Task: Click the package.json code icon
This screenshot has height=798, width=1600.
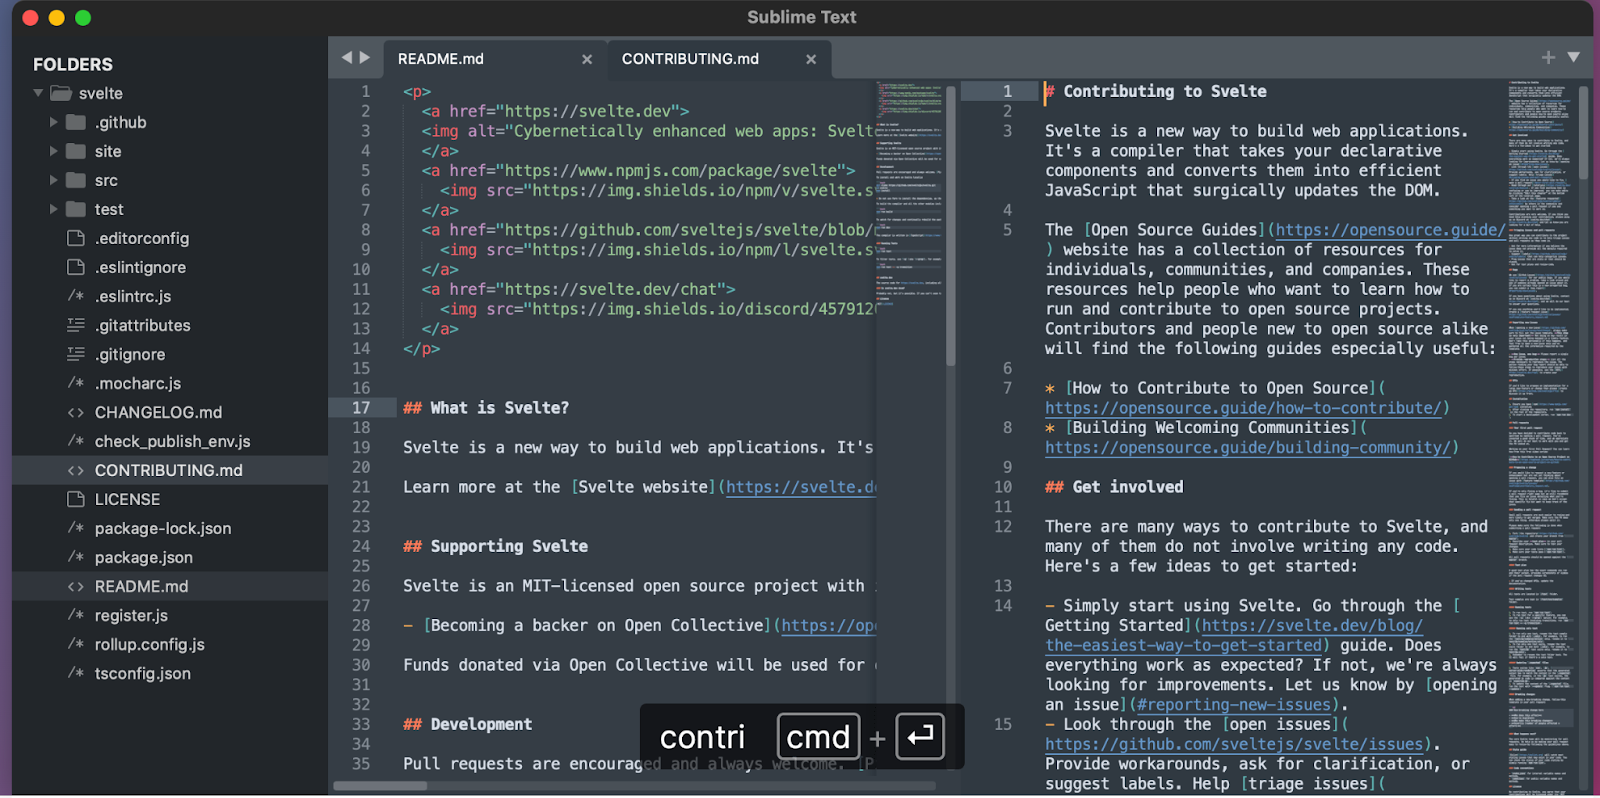Action: tap(76, 557)
